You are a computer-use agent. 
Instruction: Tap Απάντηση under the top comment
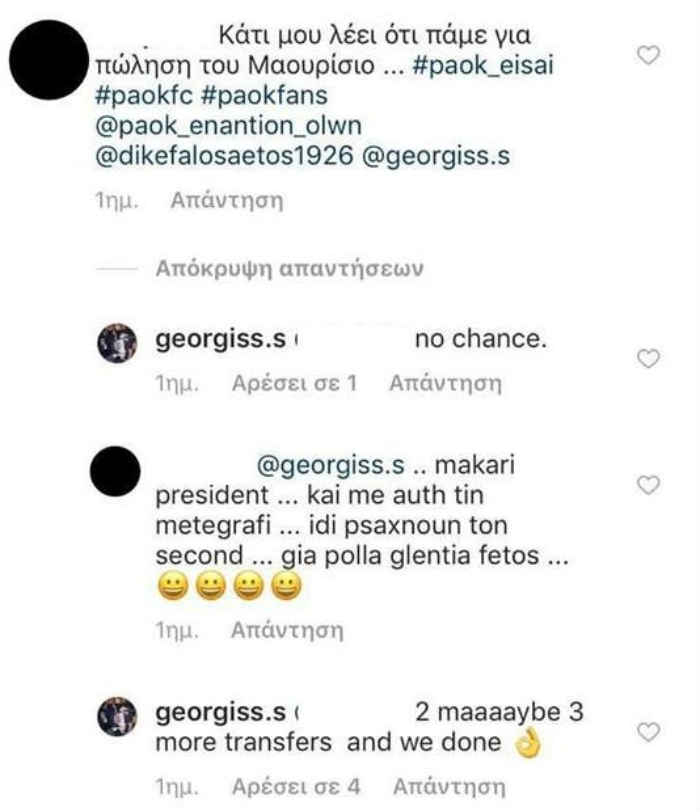pyautogui.click(x=227, y=201)
